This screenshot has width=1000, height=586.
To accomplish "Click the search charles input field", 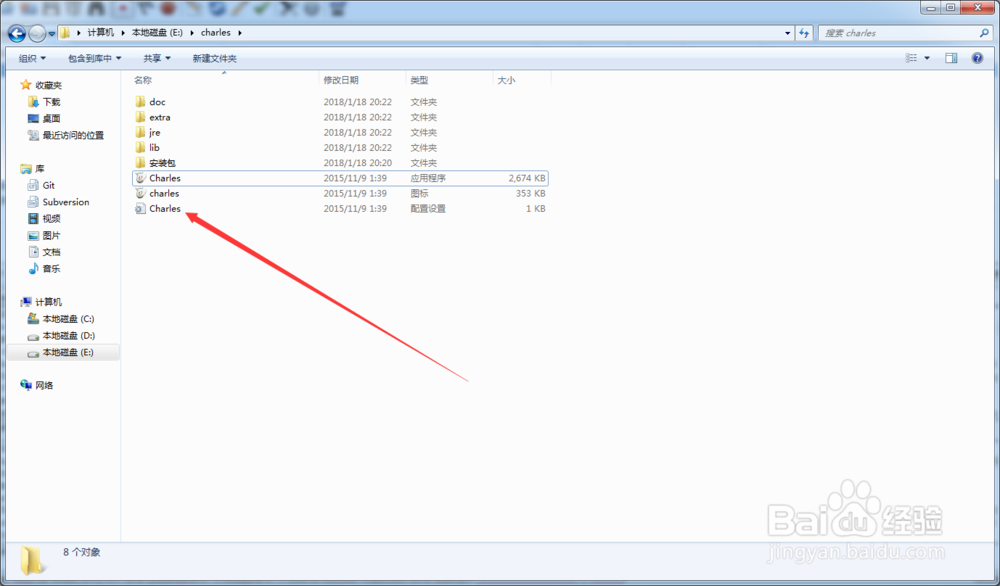I will (x=899, y=33).
